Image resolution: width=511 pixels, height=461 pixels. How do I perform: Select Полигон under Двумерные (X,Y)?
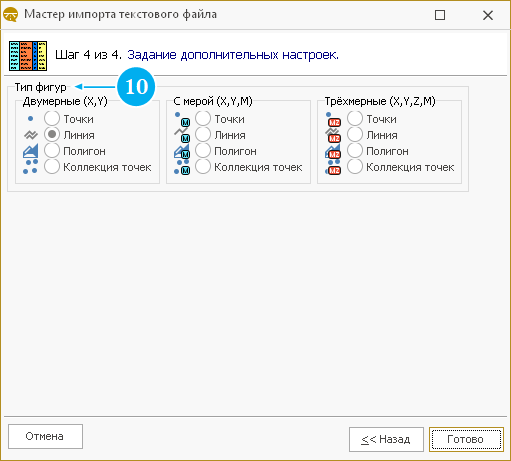(75, 151)
